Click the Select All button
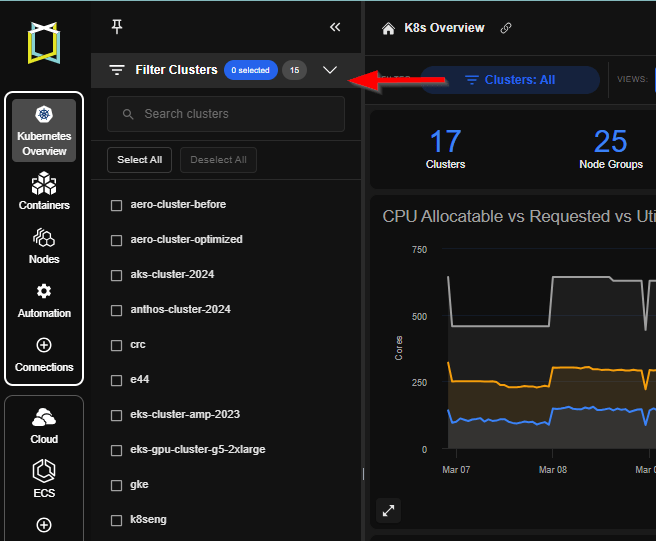The height and width of the screenshot is (541, 656). tap(139, 160)
